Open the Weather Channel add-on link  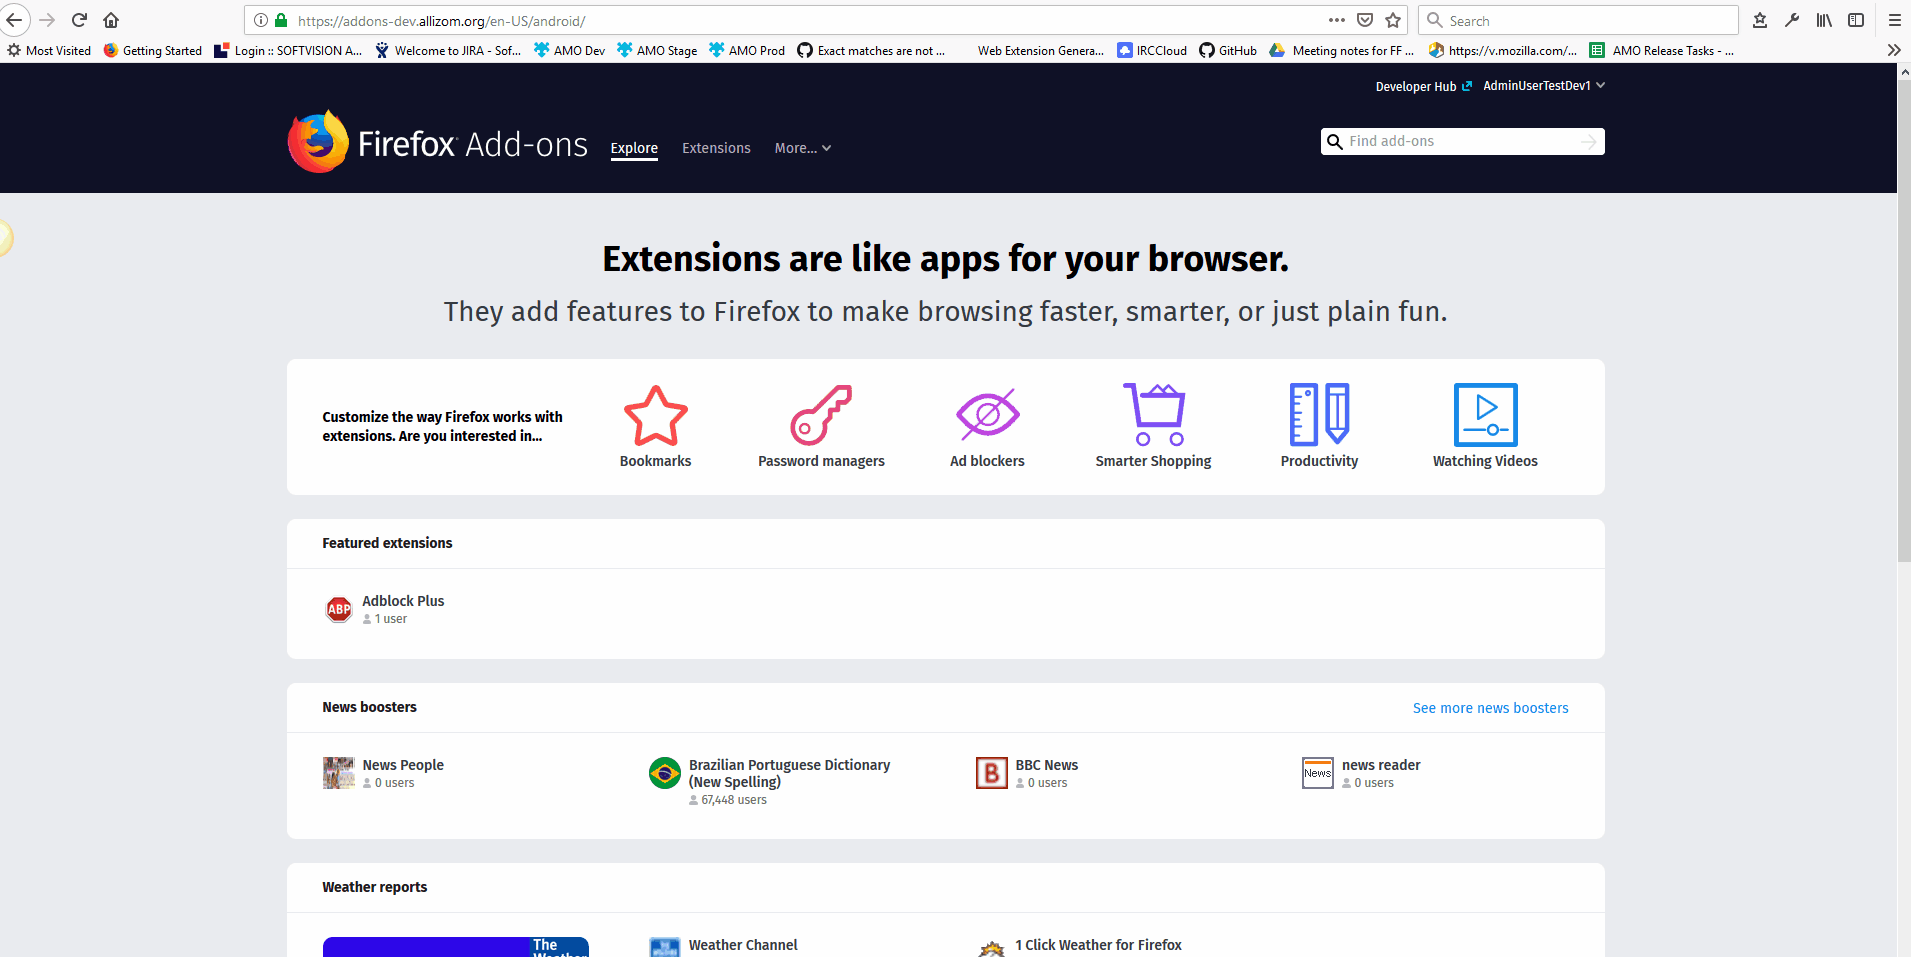tap(743, 945)
